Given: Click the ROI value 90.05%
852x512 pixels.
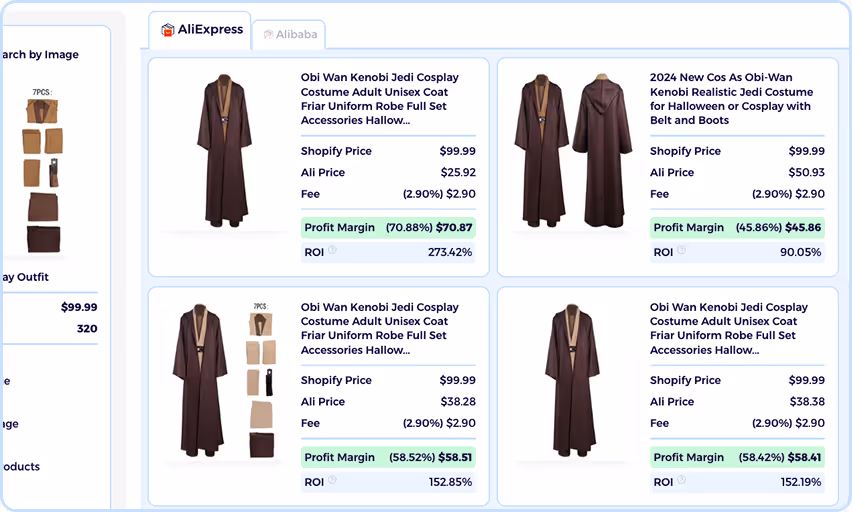Looking at the screenshot, I should click(x=800, y=252).
